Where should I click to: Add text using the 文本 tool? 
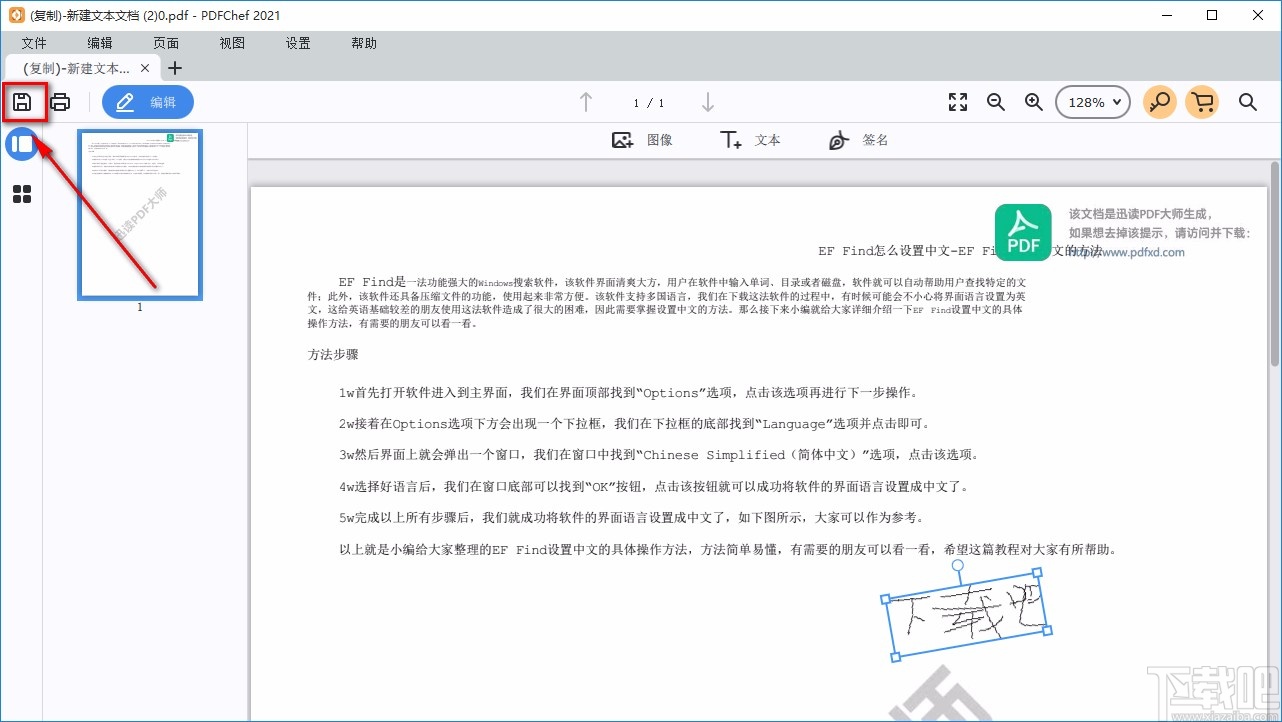(x=750, y=139)
